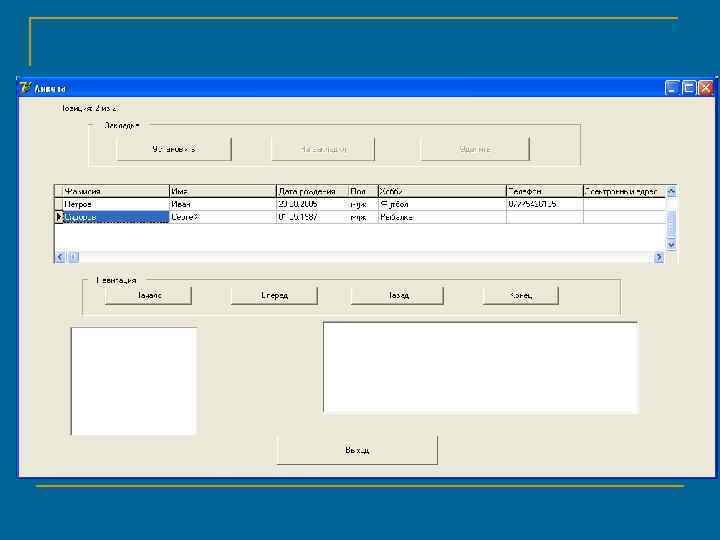Click the Рыбалка hobby cell

click(x=442, y=217)
